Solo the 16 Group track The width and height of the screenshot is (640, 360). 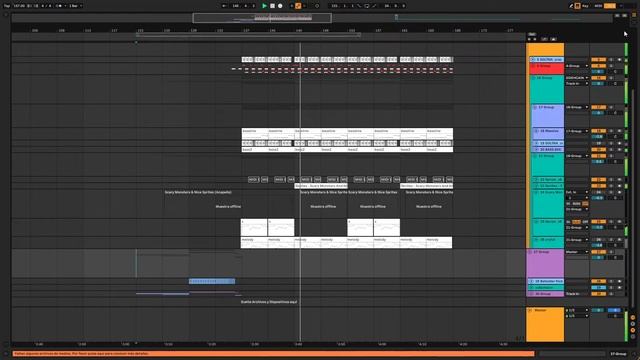611,78
